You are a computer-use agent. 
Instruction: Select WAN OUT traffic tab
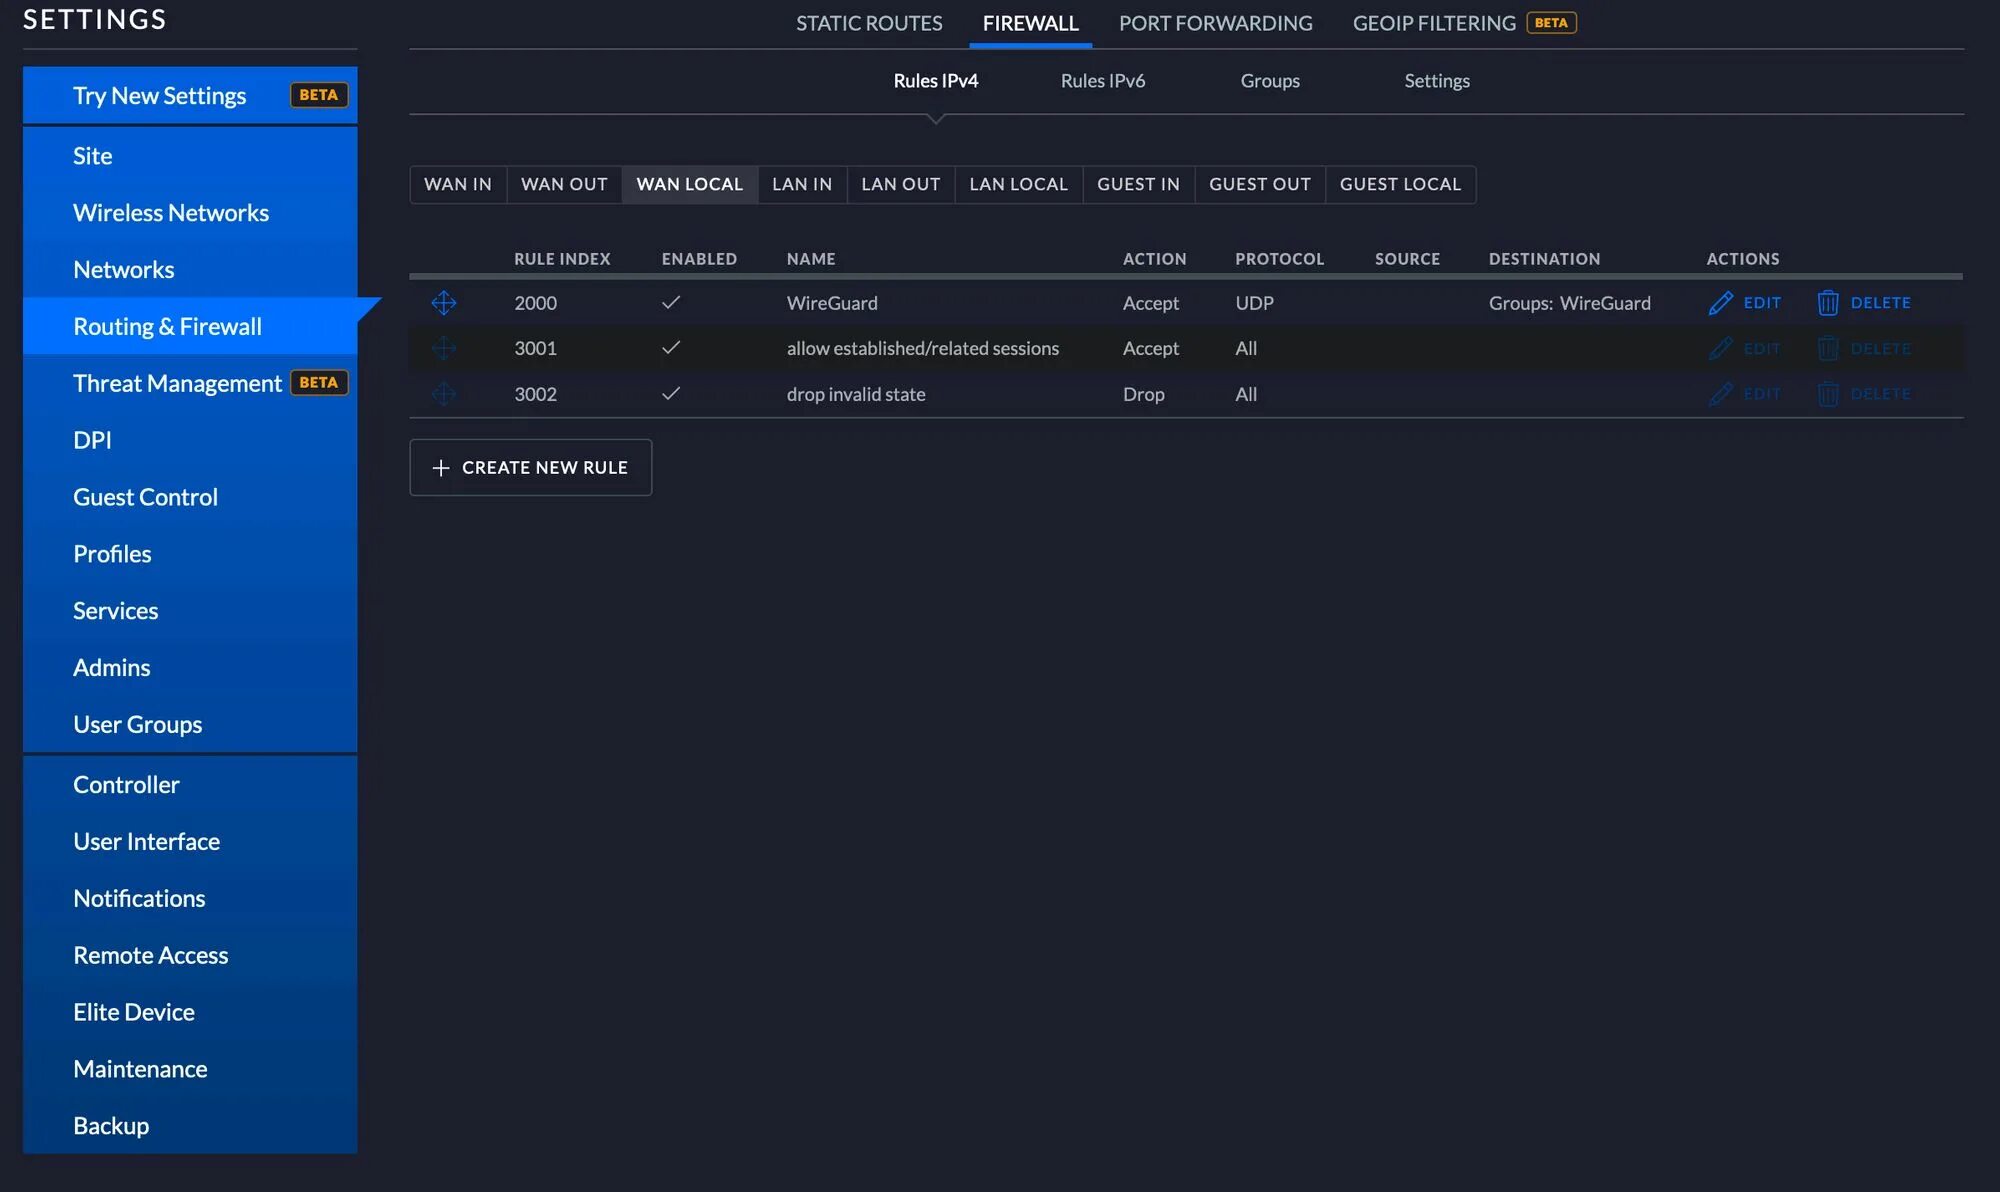click(x=565, y=184)
